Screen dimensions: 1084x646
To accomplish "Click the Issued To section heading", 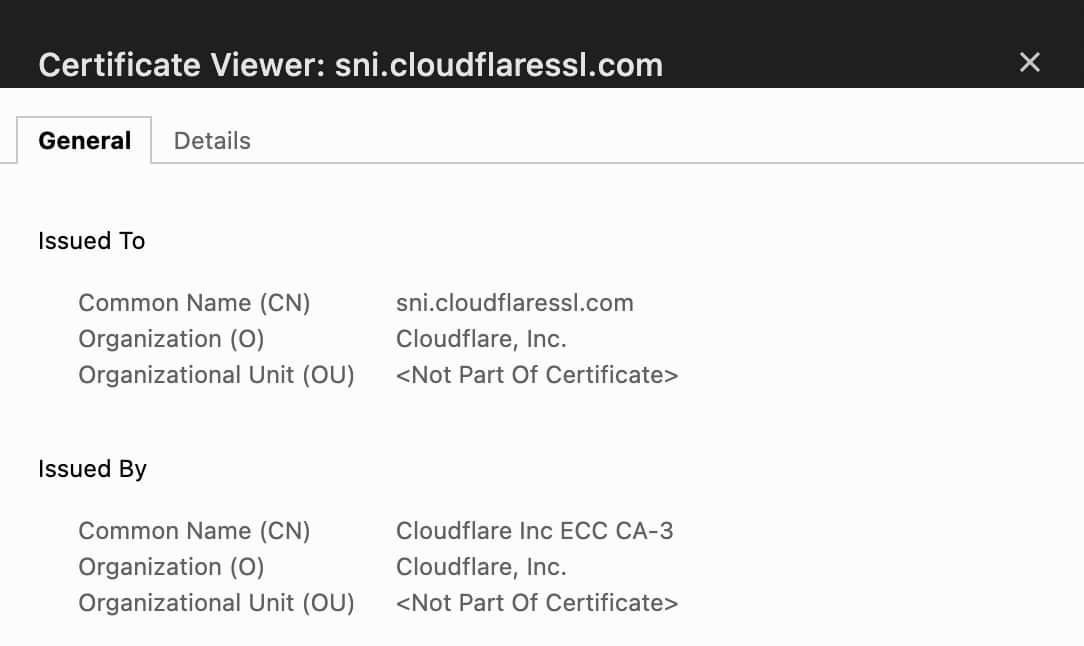I will coord(92,241).
